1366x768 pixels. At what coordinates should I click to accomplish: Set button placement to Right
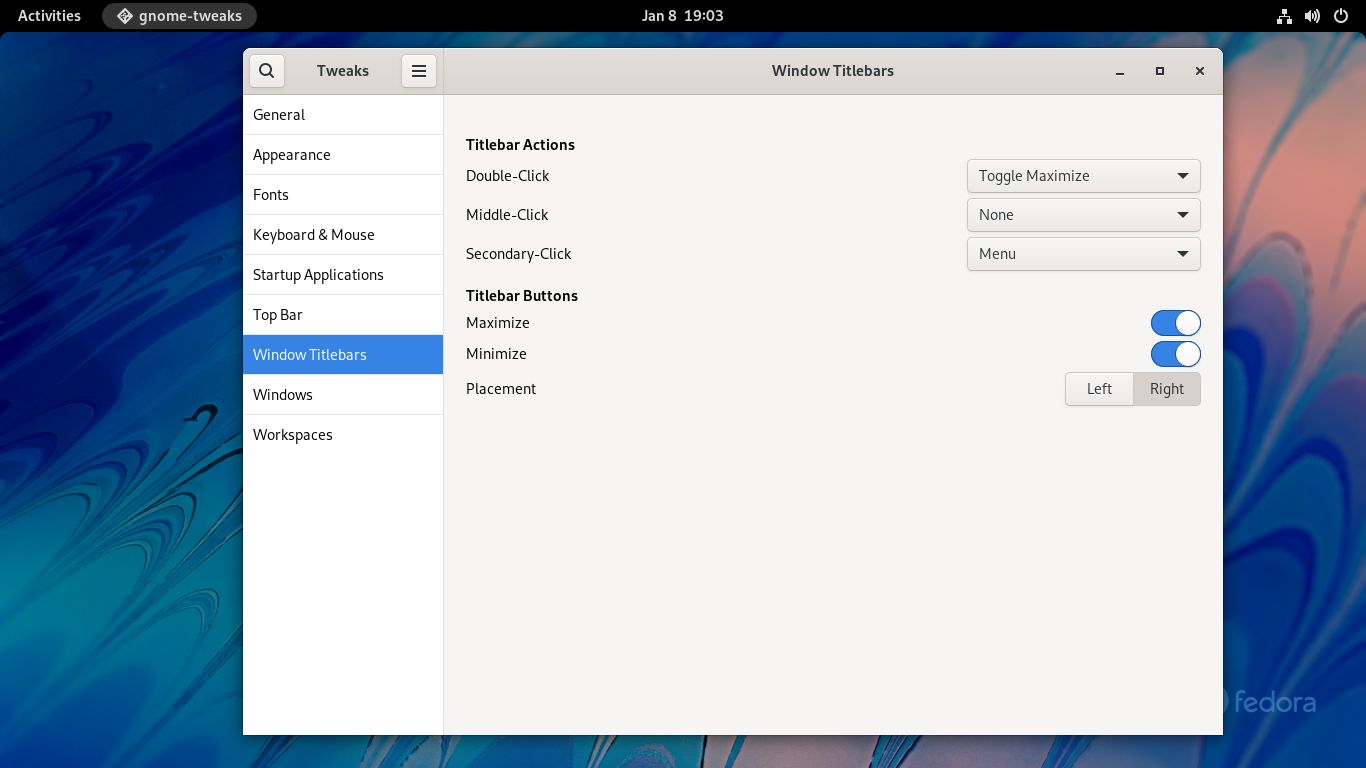(1167, 389)
